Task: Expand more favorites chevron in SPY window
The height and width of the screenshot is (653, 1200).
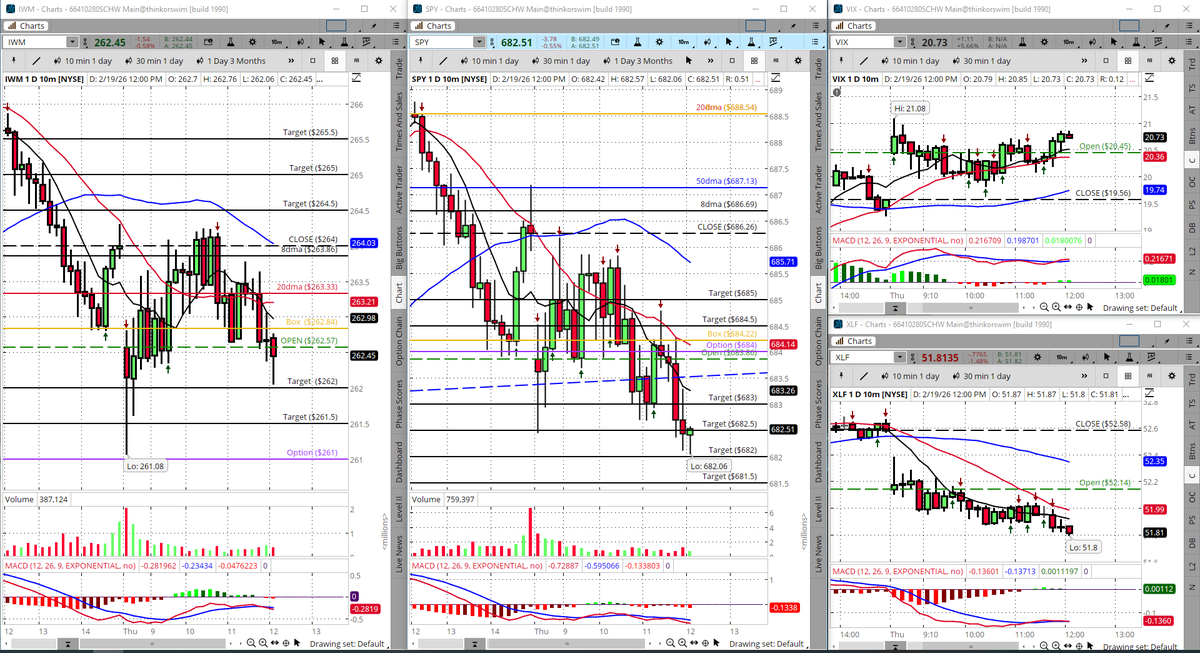Action: click(x=711, y=61)
